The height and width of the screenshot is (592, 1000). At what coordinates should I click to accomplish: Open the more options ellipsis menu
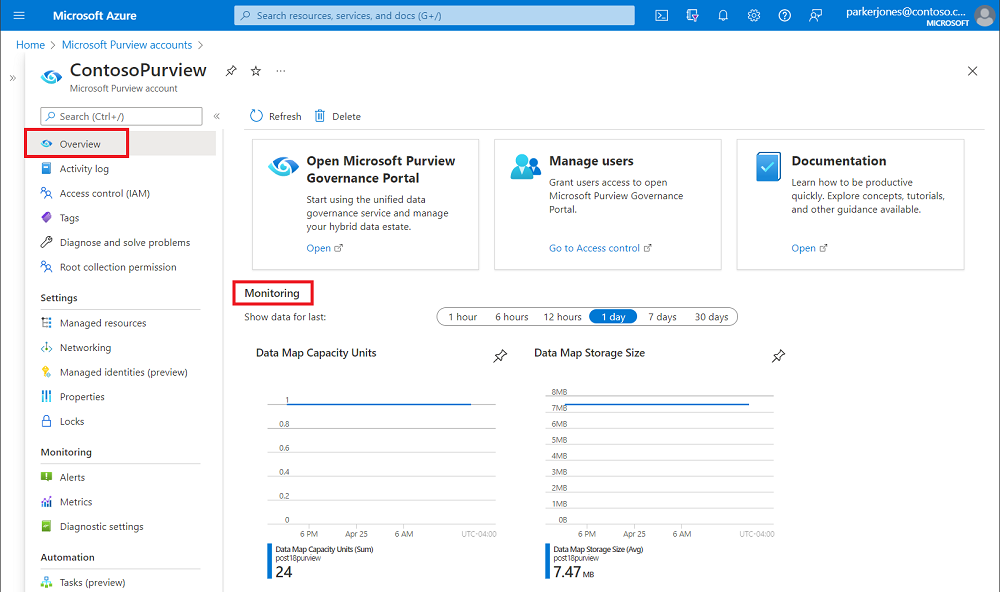pyautogui.click(x=280, y=71)
